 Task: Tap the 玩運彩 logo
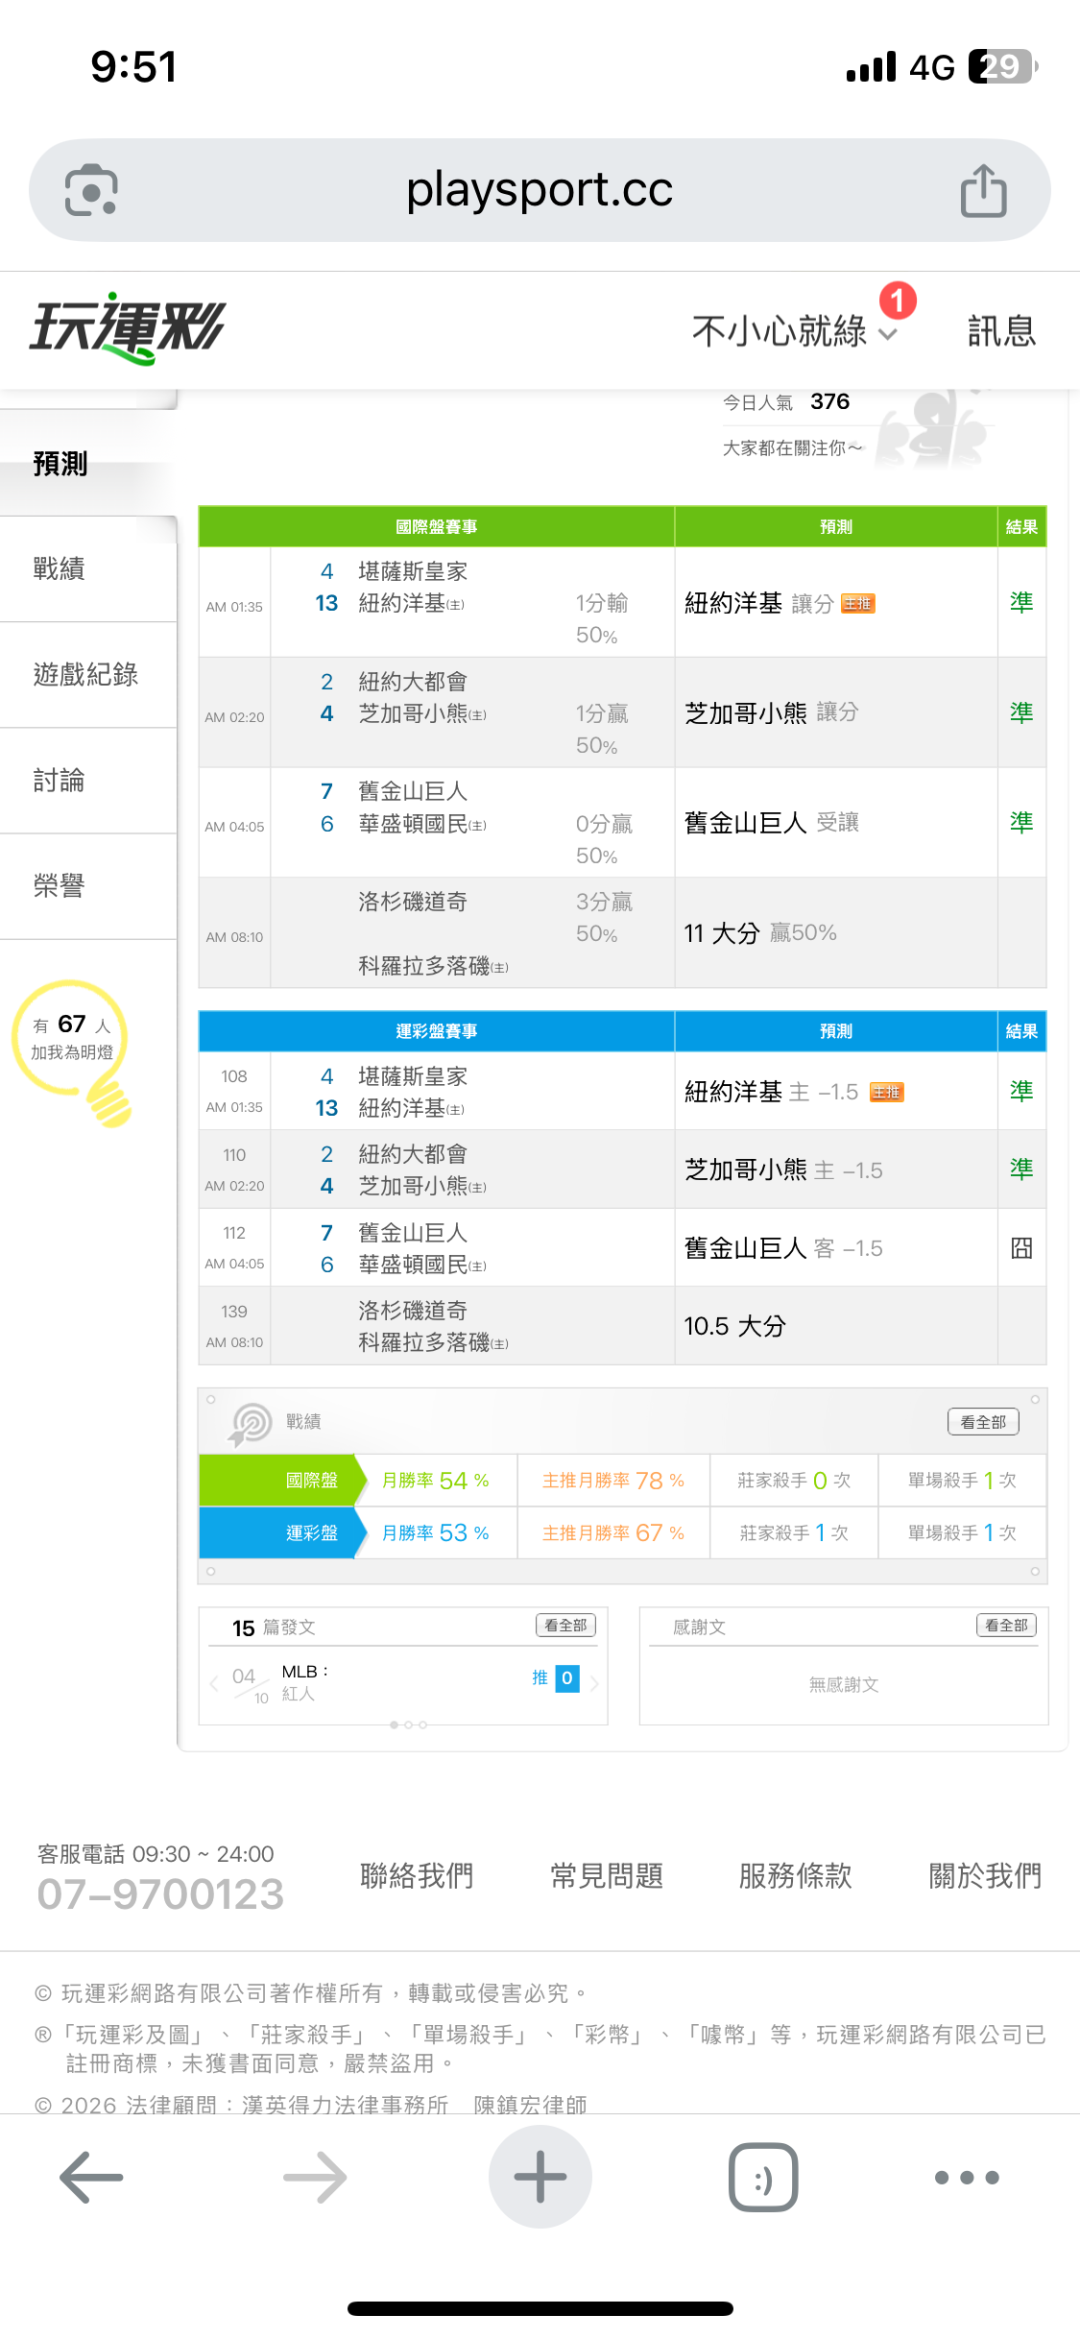128,328
